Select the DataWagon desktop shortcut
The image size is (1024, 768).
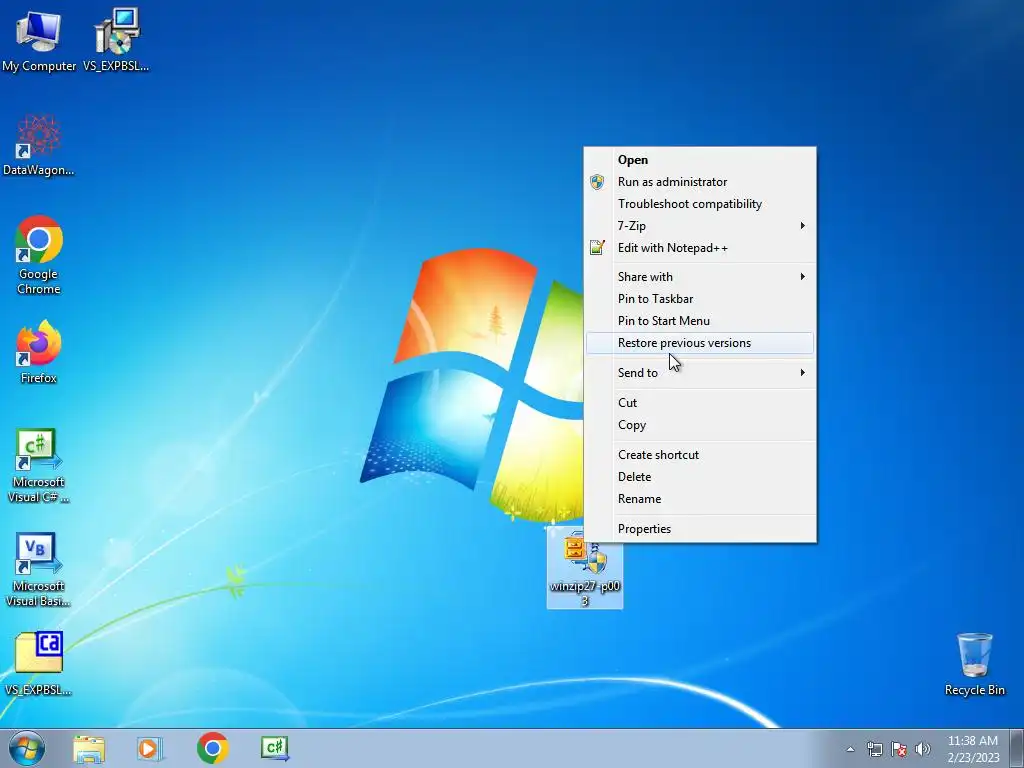(x=39, y=145)
